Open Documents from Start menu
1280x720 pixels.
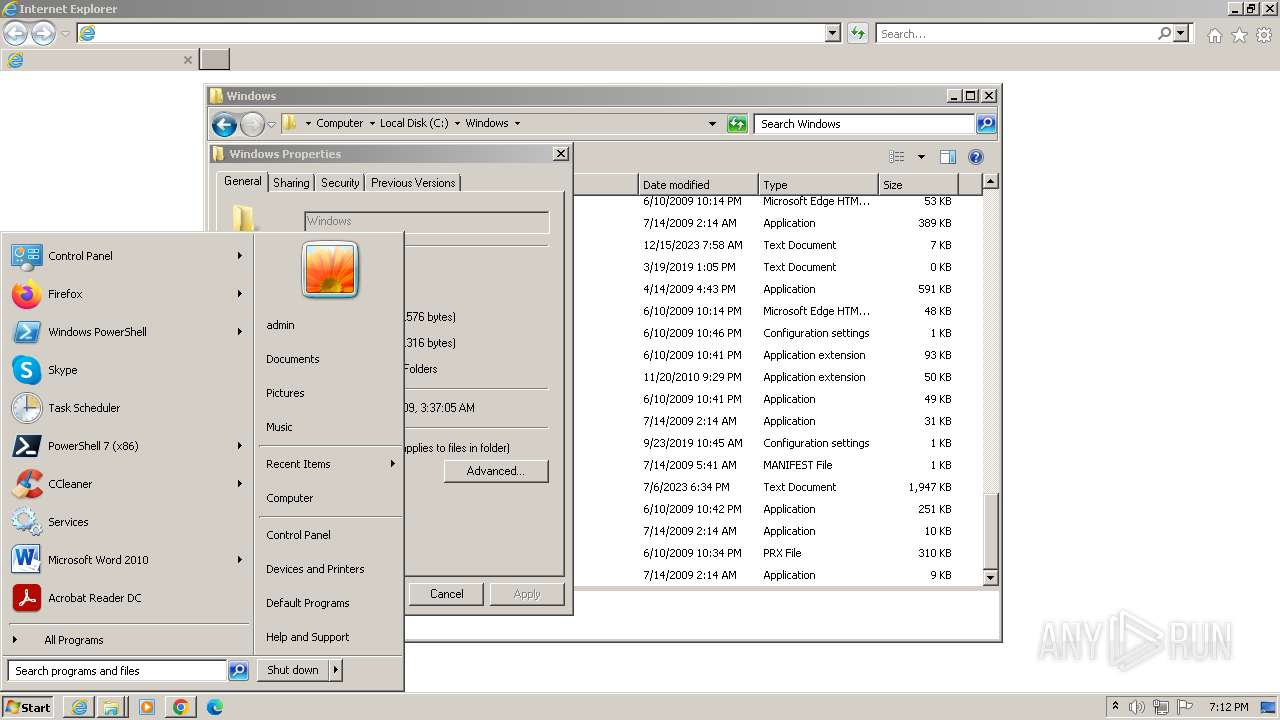click(293, 359)
